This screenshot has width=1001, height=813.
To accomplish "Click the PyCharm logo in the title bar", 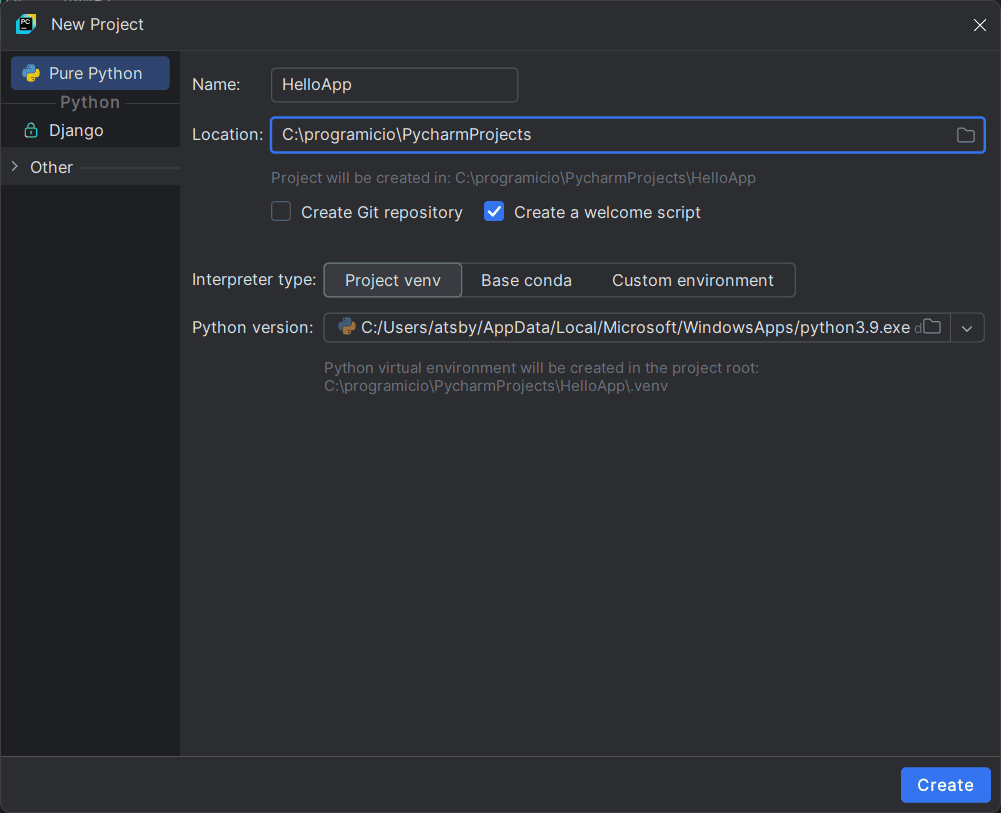I will coord(26,24).
